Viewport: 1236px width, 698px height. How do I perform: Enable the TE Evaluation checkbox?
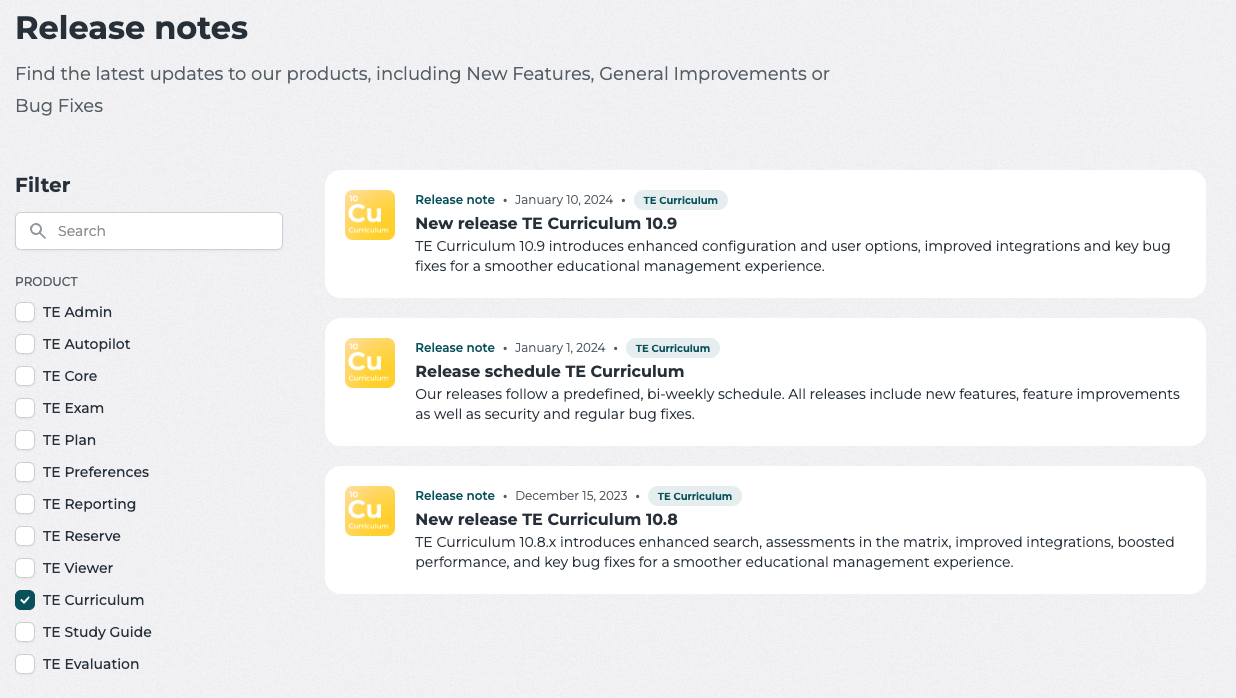pos(25,664)
